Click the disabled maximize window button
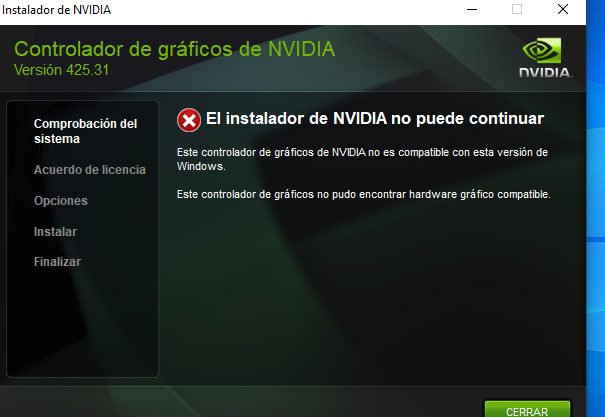 tap(517, 9)
